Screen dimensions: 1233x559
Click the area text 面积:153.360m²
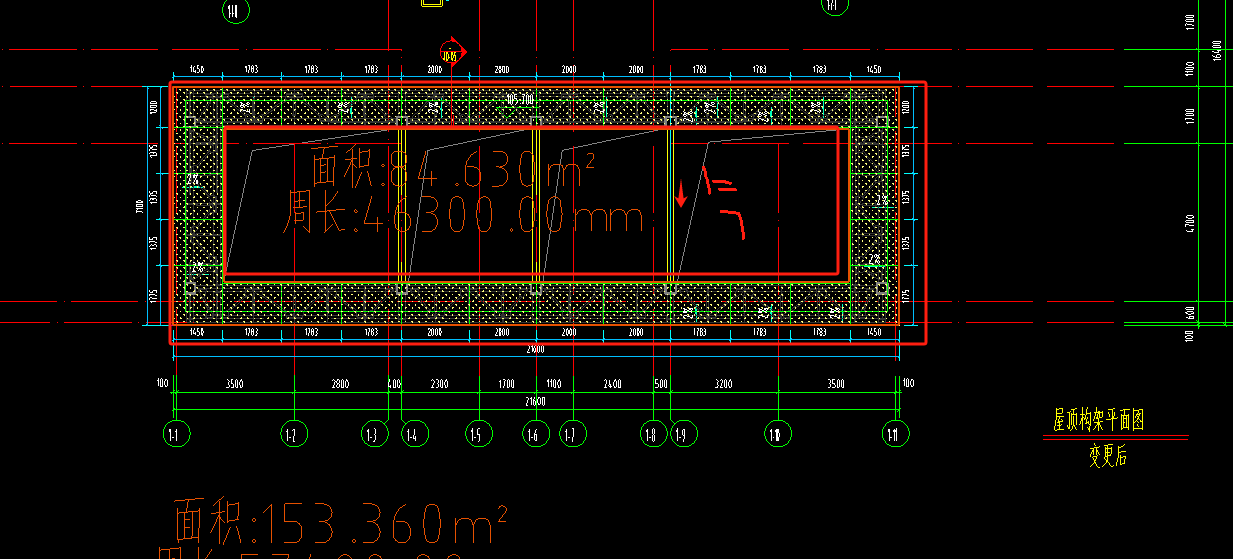(x=341, y=521)
